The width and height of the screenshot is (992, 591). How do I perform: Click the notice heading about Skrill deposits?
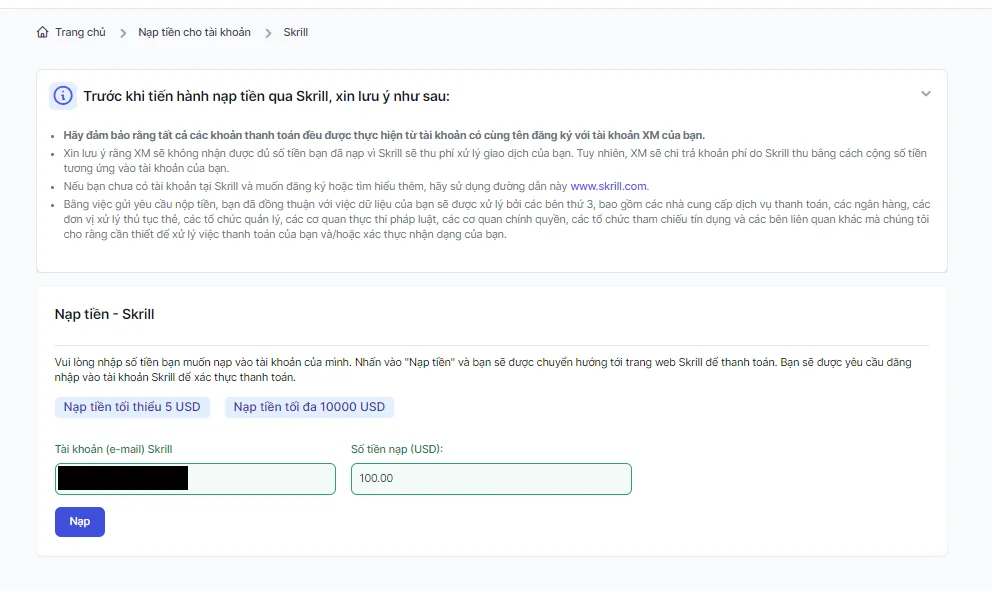tap(266, 96)
